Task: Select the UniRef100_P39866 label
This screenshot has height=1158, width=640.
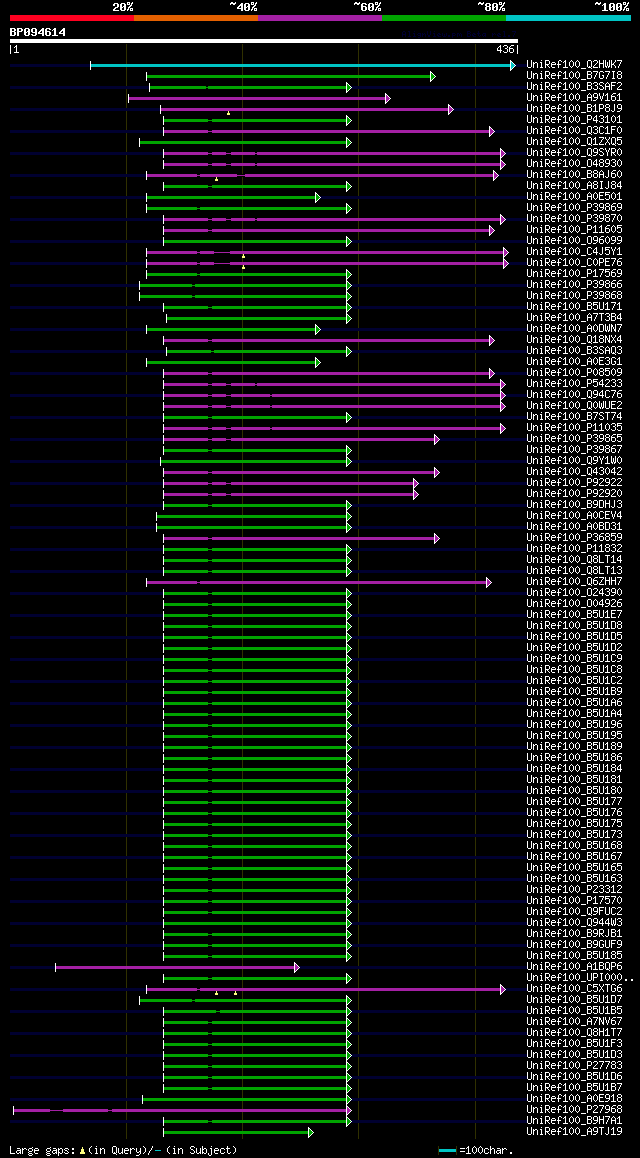Action: (x=574, y=285)
